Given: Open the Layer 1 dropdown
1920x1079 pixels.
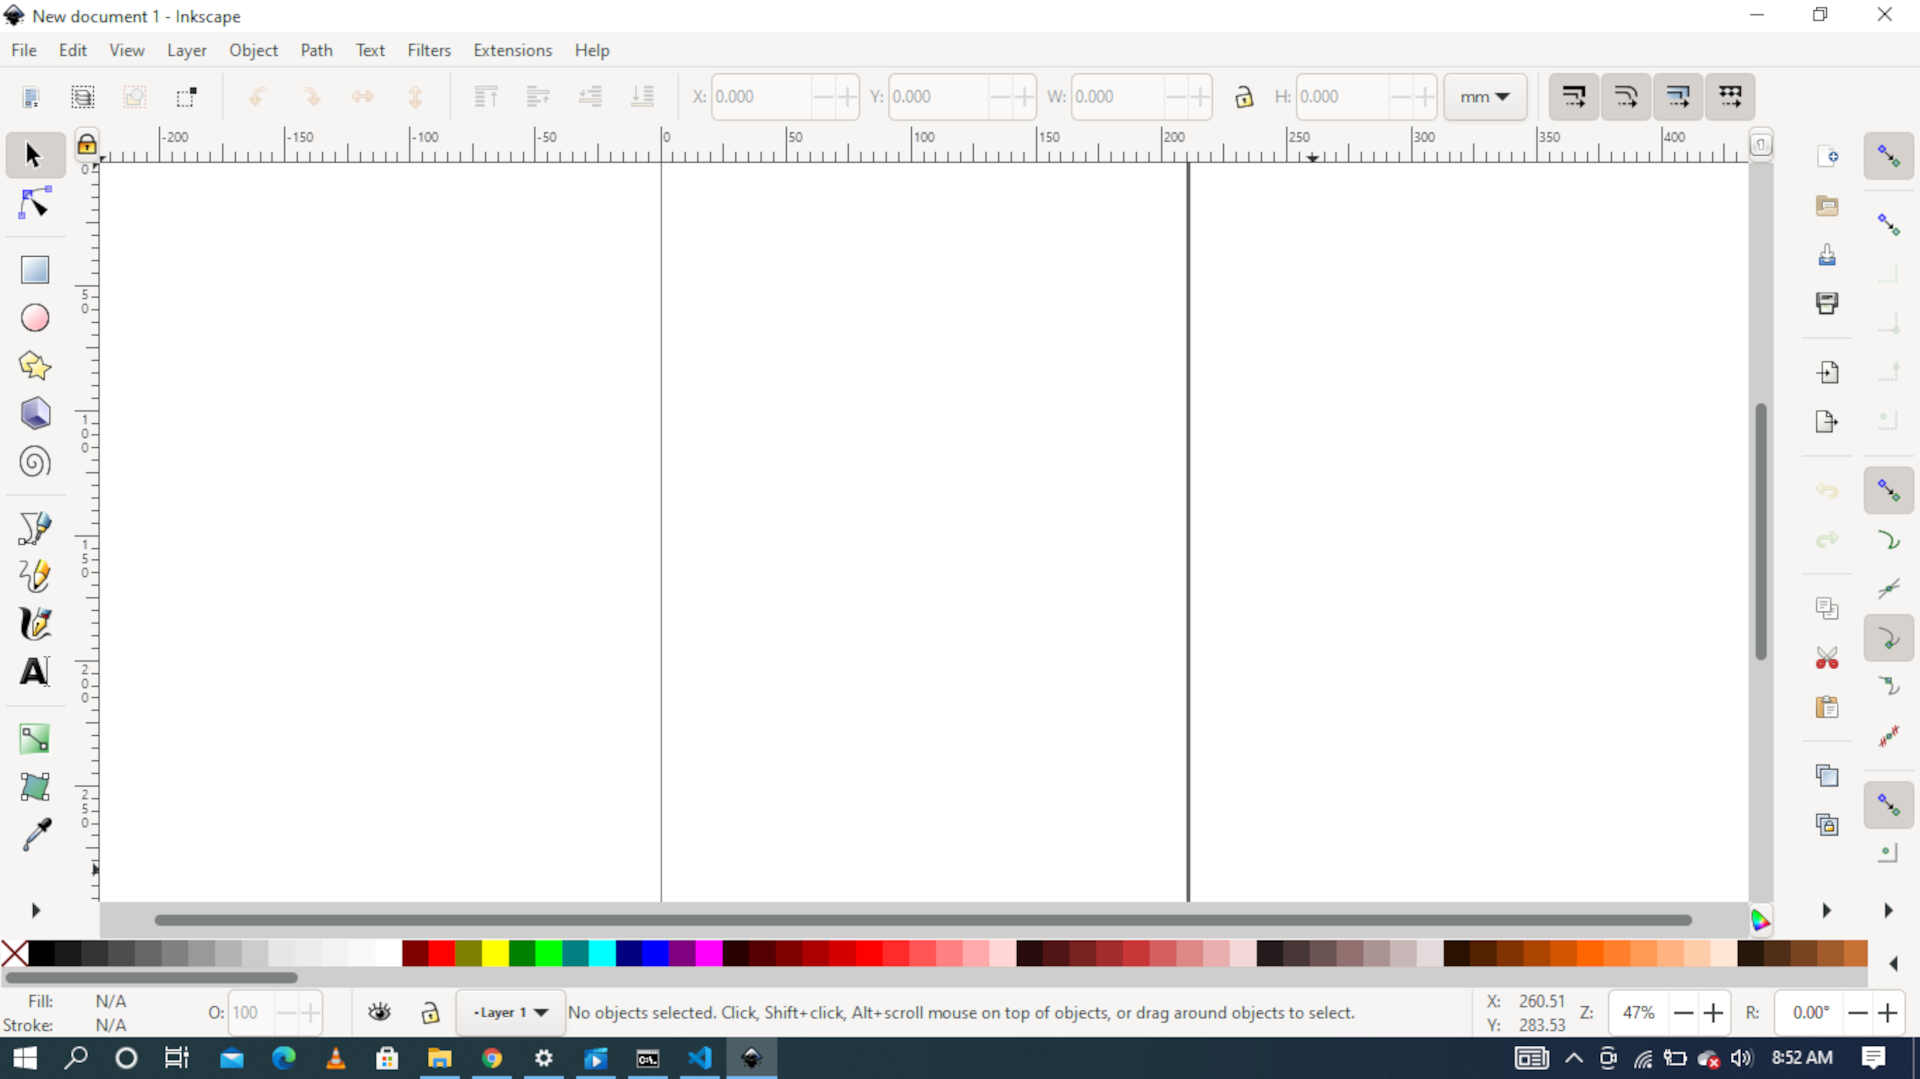Looking at the screenshot, I should pyautogui.click(x=511, y=1012).
